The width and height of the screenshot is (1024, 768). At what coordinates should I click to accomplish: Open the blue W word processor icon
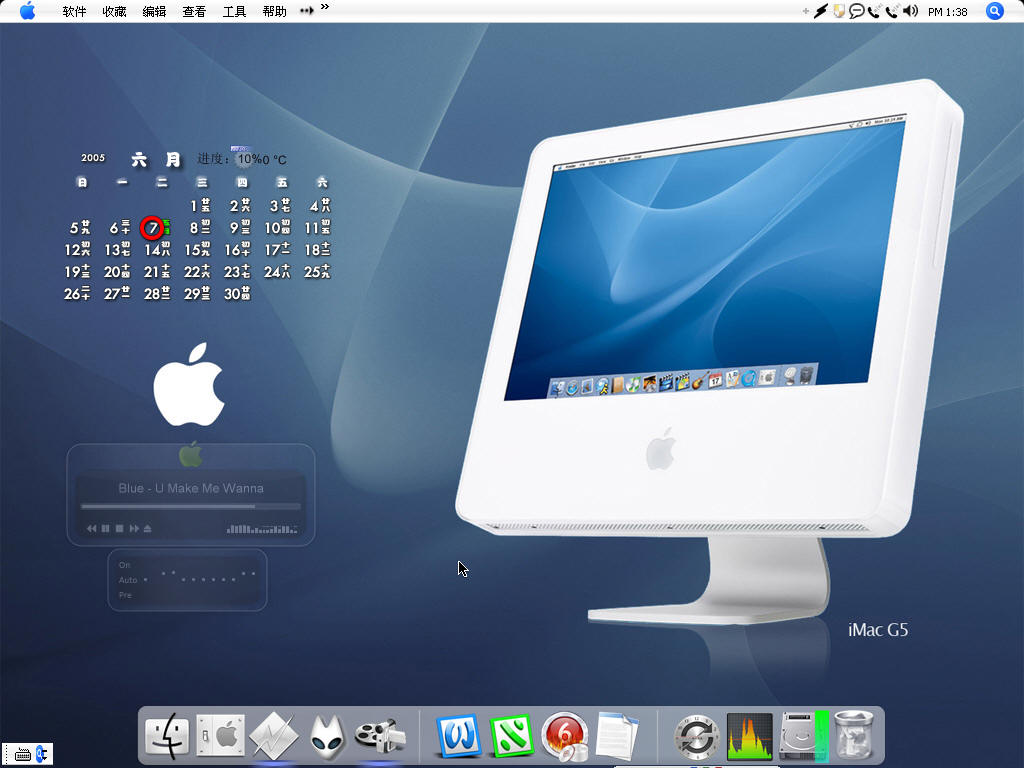click(x=458, y=736)
